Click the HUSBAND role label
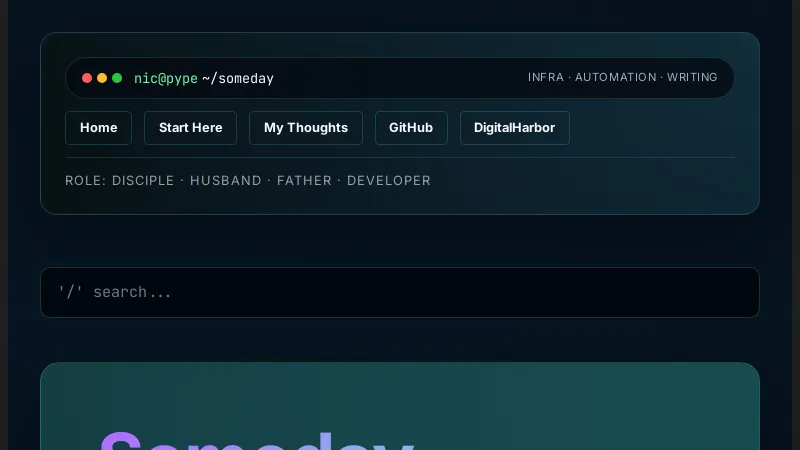Image resolution: width=800 pixels, height=450 pixels. 225,181
